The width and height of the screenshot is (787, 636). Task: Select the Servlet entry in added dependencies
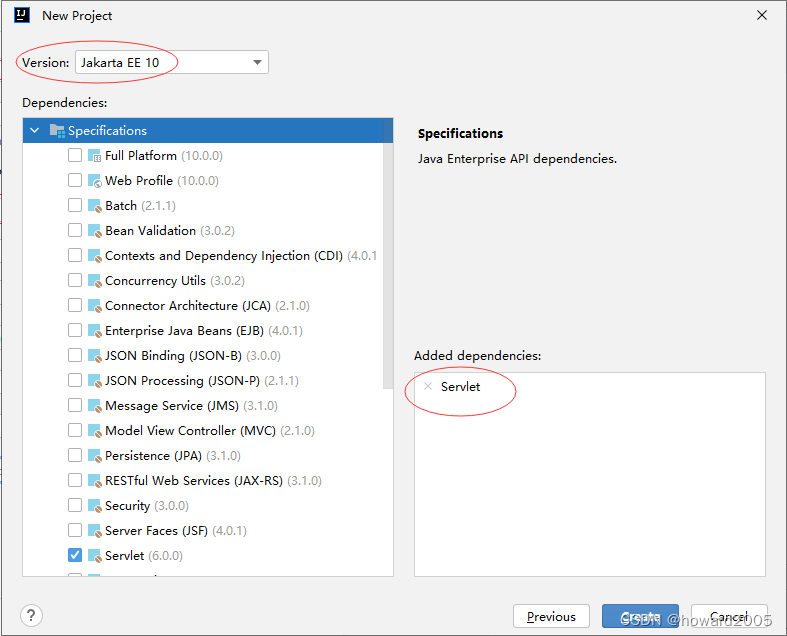460,387
